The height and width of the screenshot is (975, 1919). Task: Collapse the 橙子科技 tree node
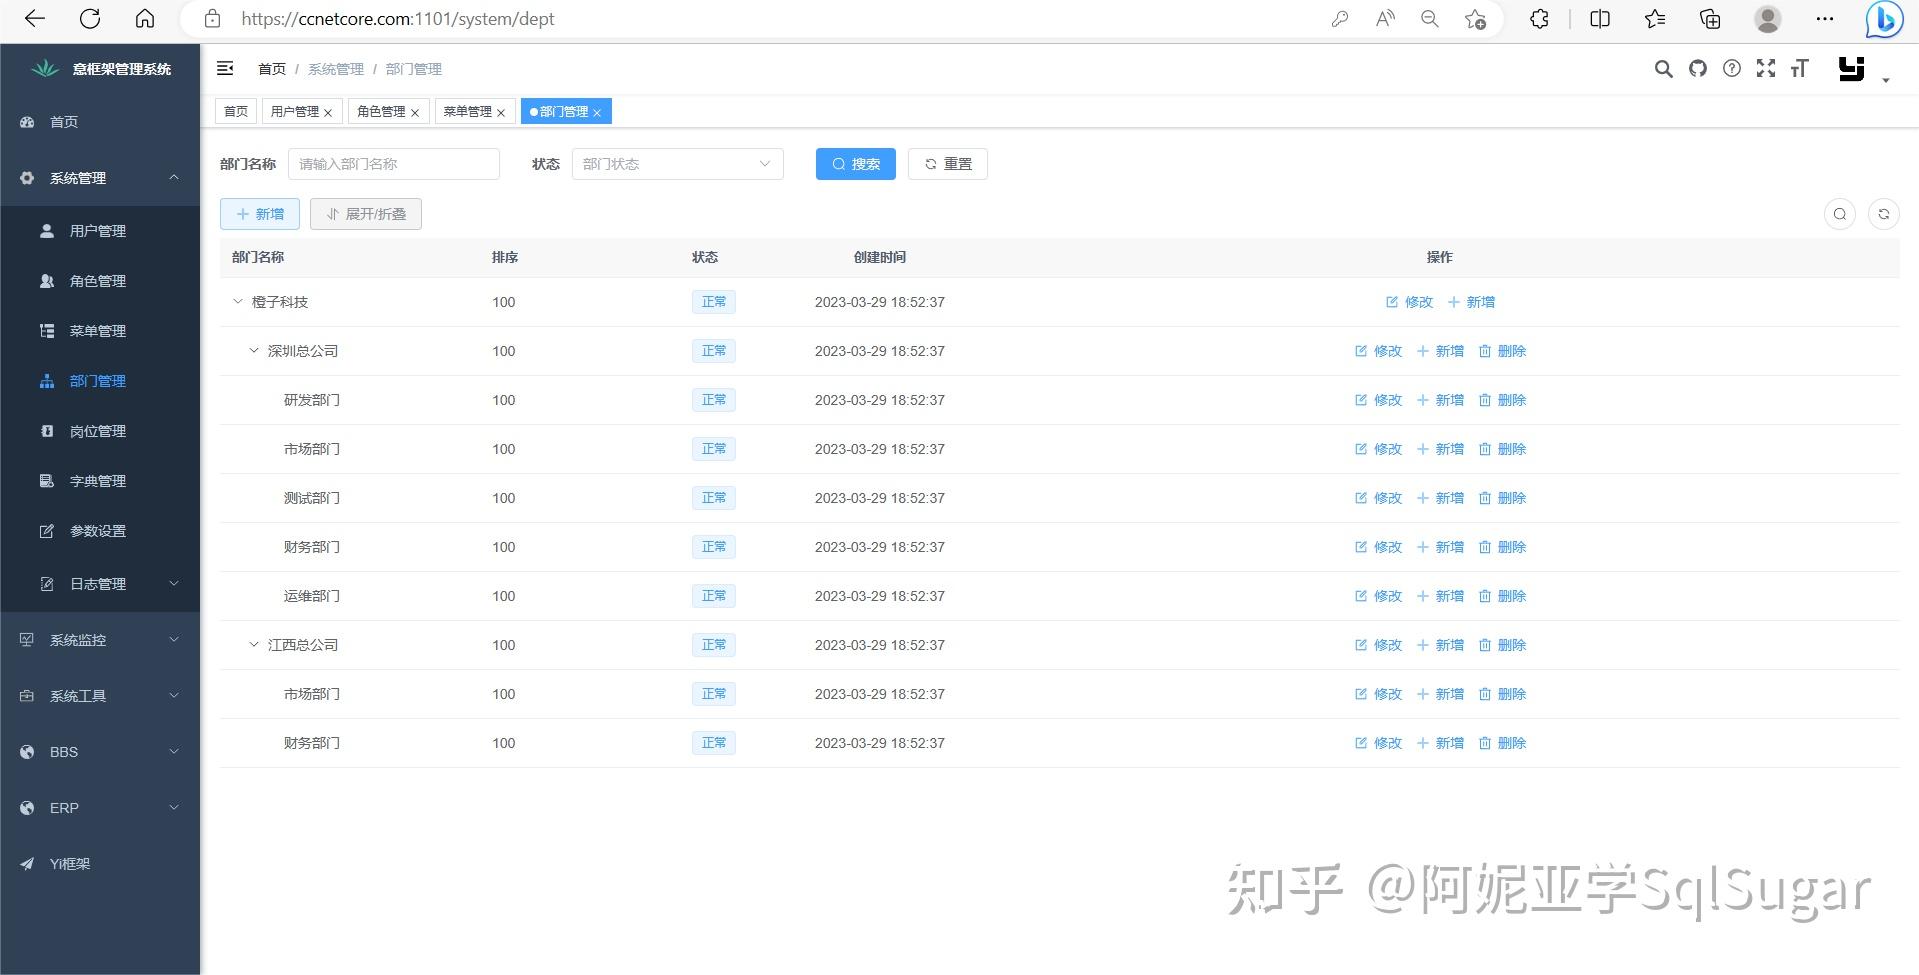point(238,301)
